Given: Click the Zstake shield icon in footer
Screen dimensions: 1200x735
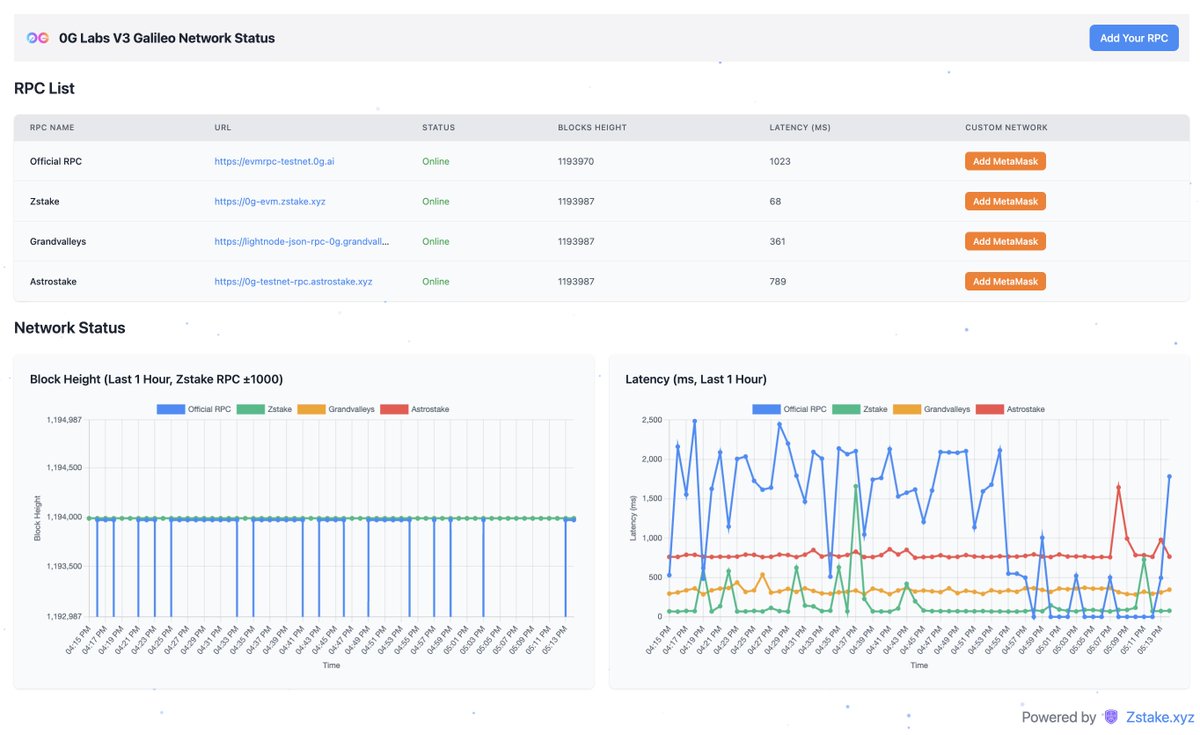Looking at the screenshot, I should point(1111,717).
